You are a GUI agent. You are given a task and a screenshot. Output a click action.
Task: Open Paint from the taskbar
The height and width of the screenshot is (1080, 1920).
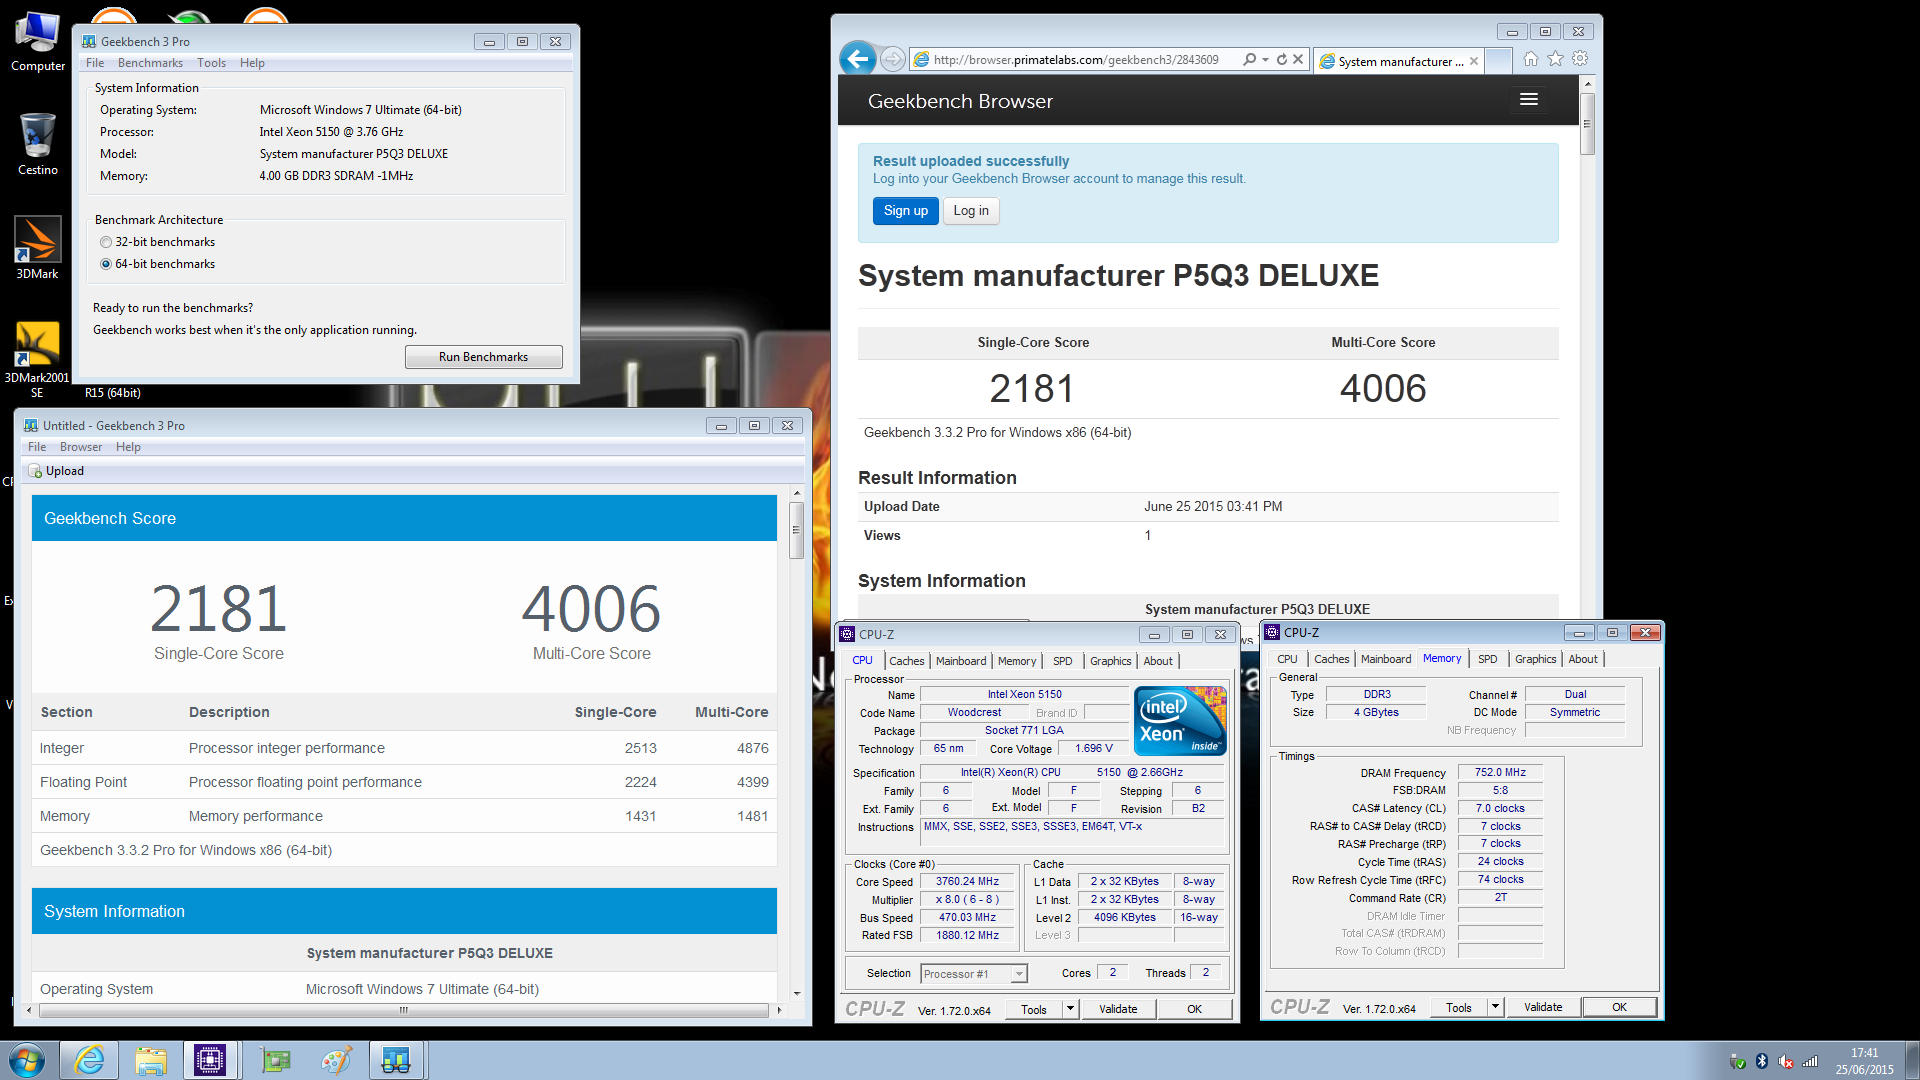pos(336,1060)
